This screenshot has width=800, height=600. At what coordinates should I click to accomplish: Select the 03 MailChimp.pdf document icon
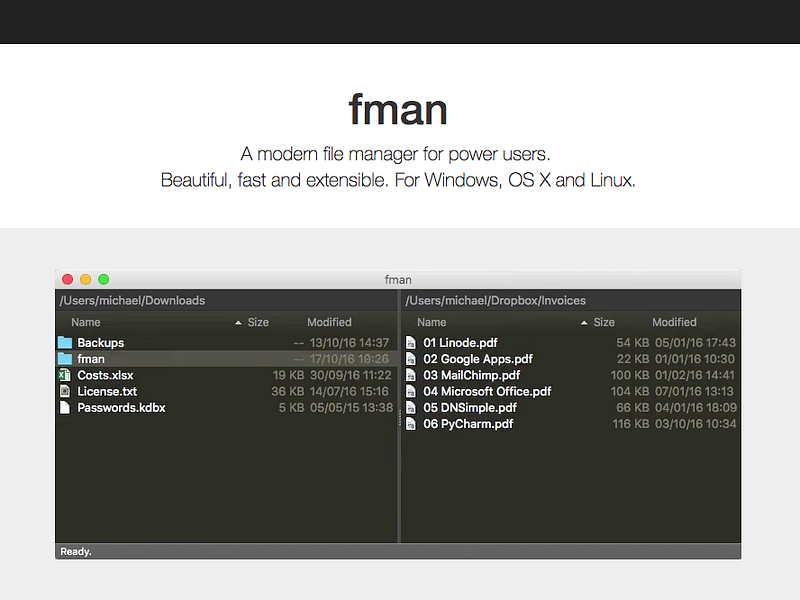(412, 375)
